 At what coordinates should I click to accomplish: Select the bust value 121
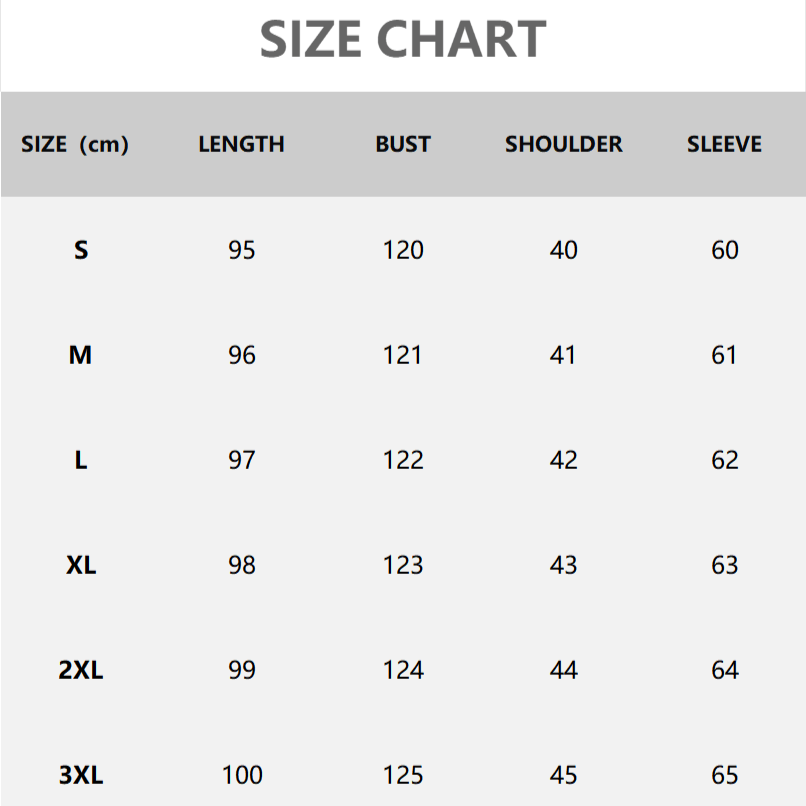(403, 355)
